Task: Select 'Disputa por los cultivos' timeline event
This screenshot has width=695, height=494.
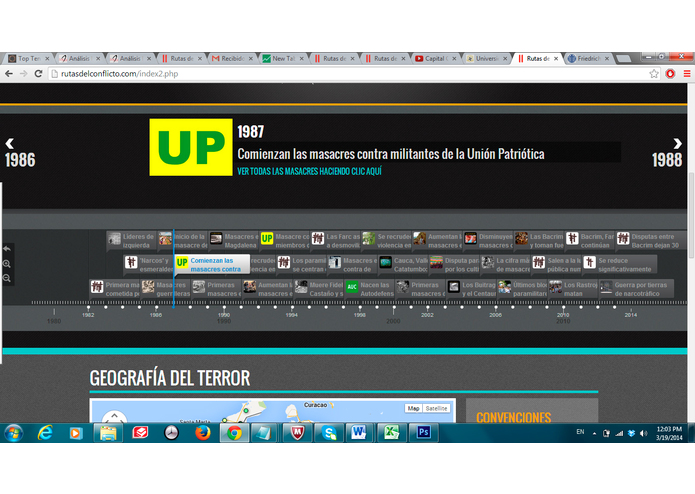Action: 454,265
